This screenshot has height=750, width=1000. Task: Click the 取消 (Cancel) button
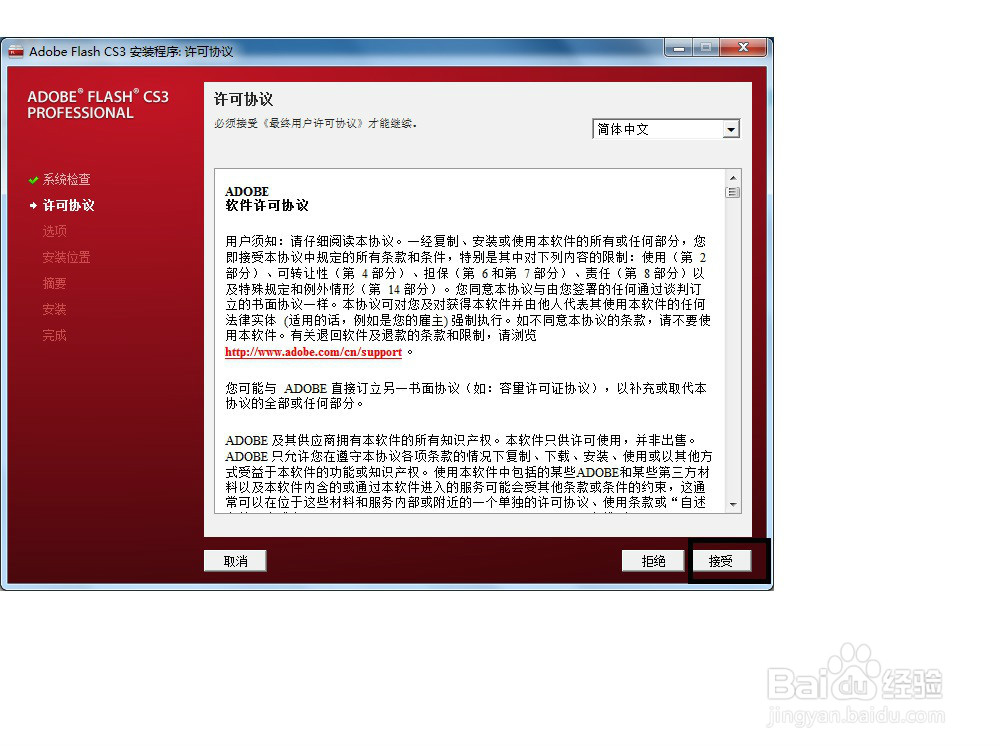(x=235, y=561)
